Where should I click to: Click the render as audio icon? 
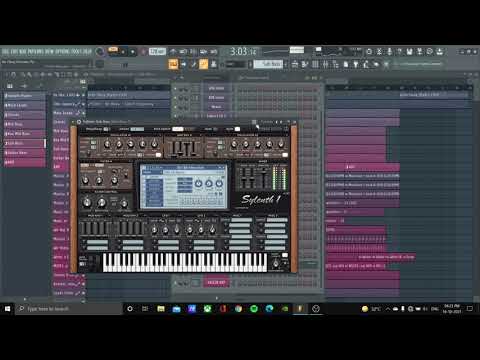pos(419,51)
